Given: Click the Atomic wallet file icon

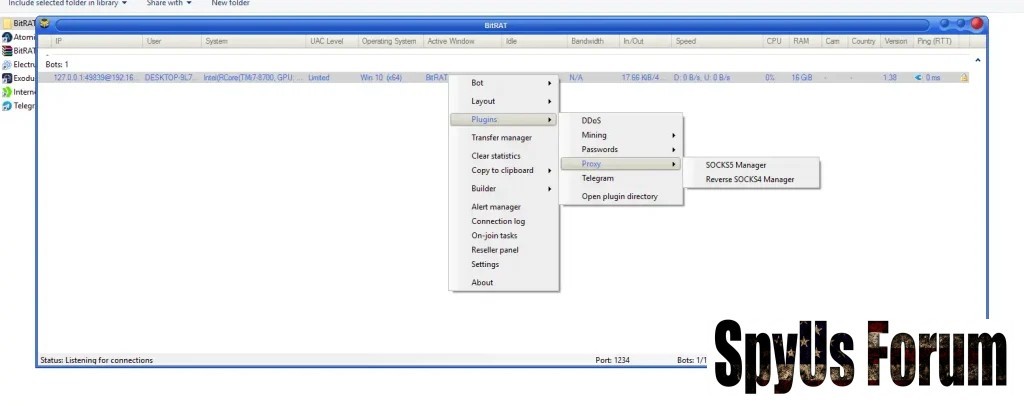Looking at the screenshot, I should (x=7, y=37).
